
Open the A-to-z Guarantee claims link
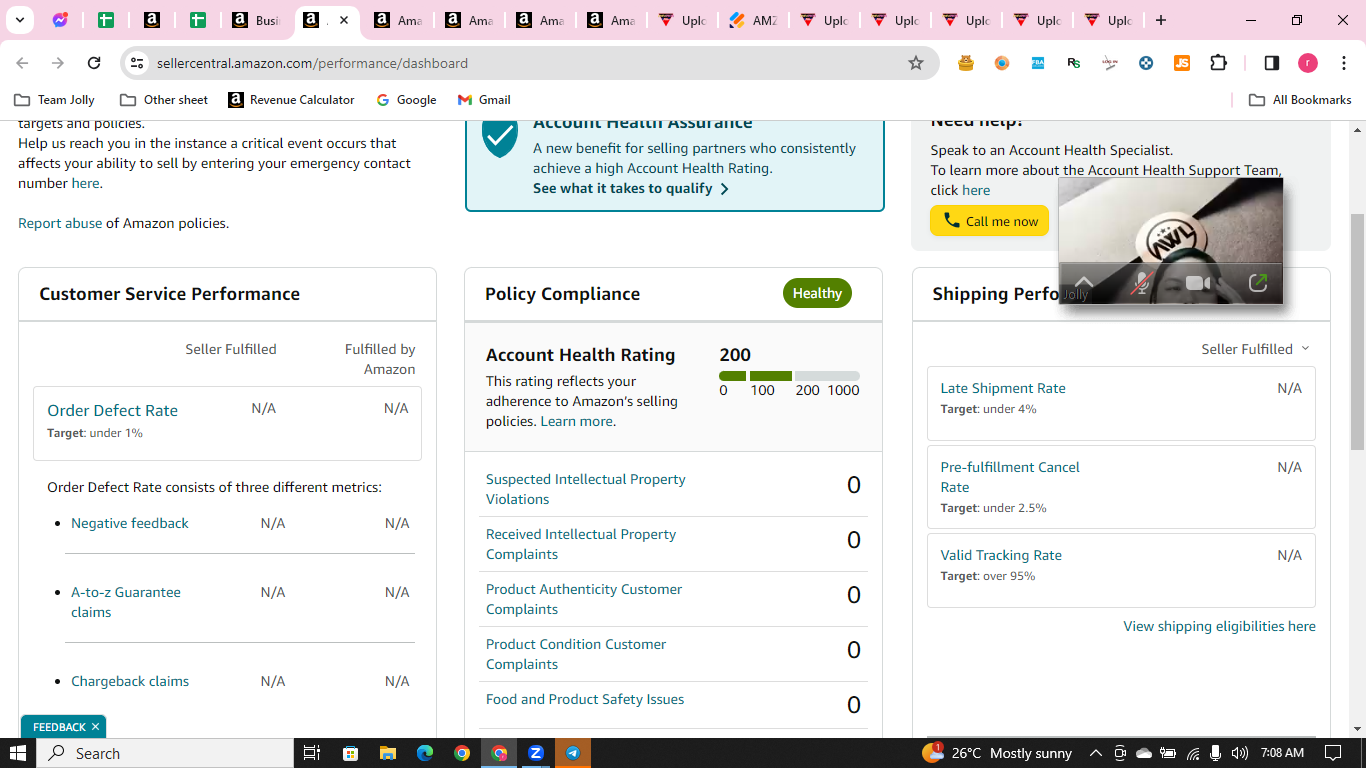pos(126,602)
